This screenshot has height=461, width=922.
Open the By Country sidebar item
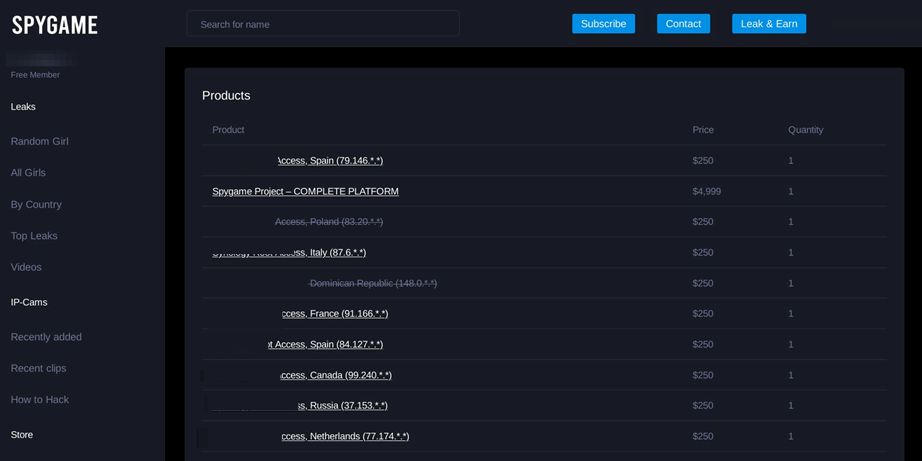[36, 205]
